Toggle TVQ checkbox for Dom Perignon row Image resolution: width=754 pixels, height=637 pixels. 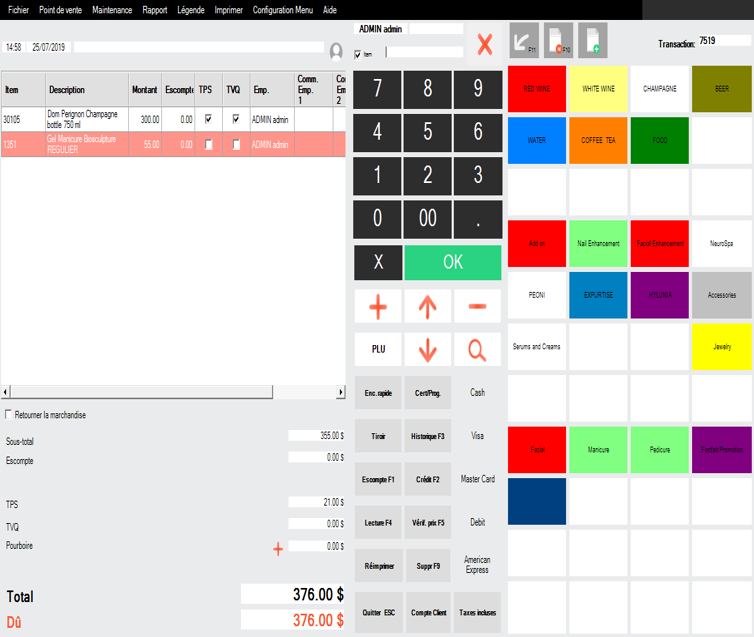pos(236,118)
